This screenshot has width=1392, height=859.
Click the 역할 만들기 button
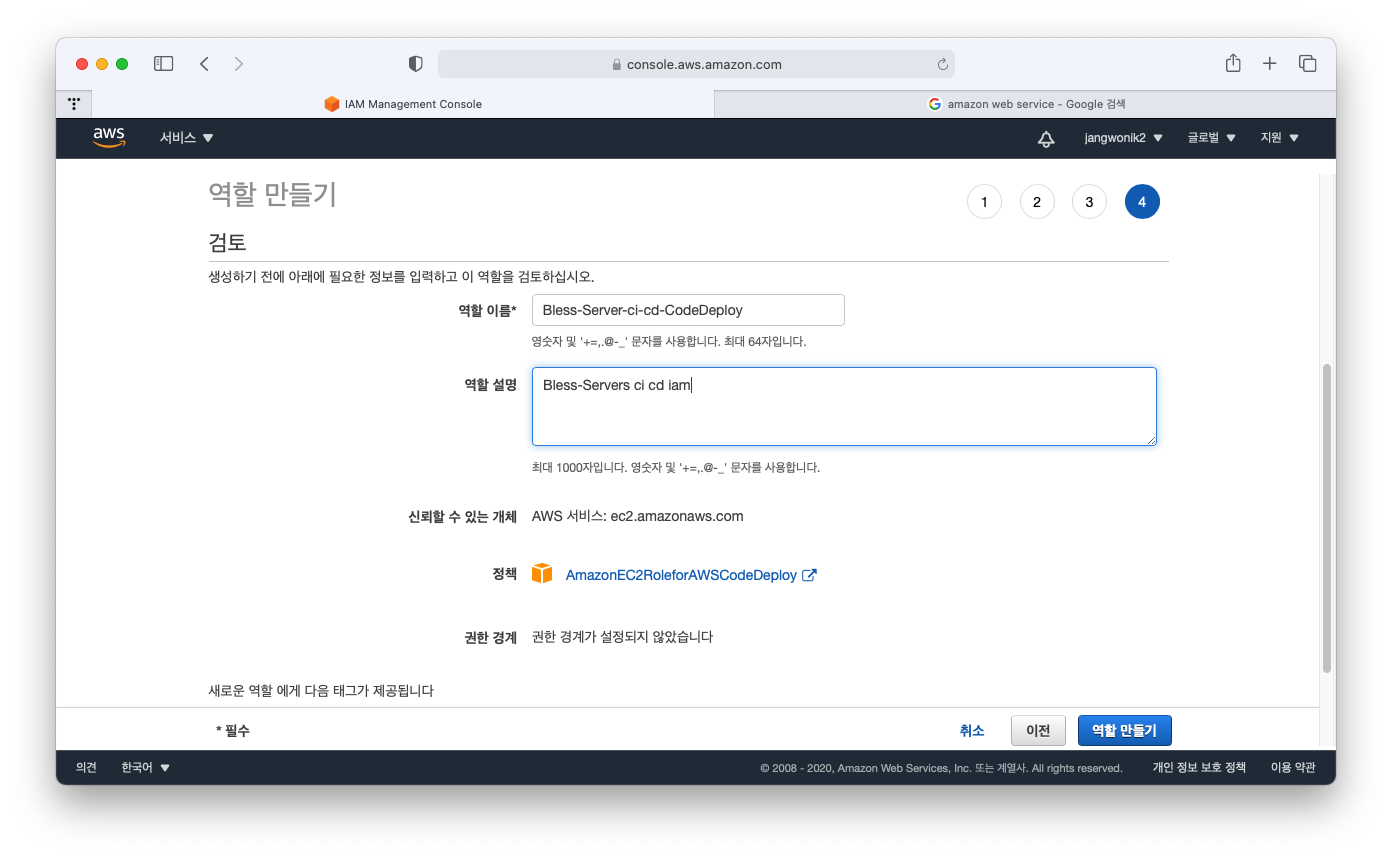pos(1124,731)
